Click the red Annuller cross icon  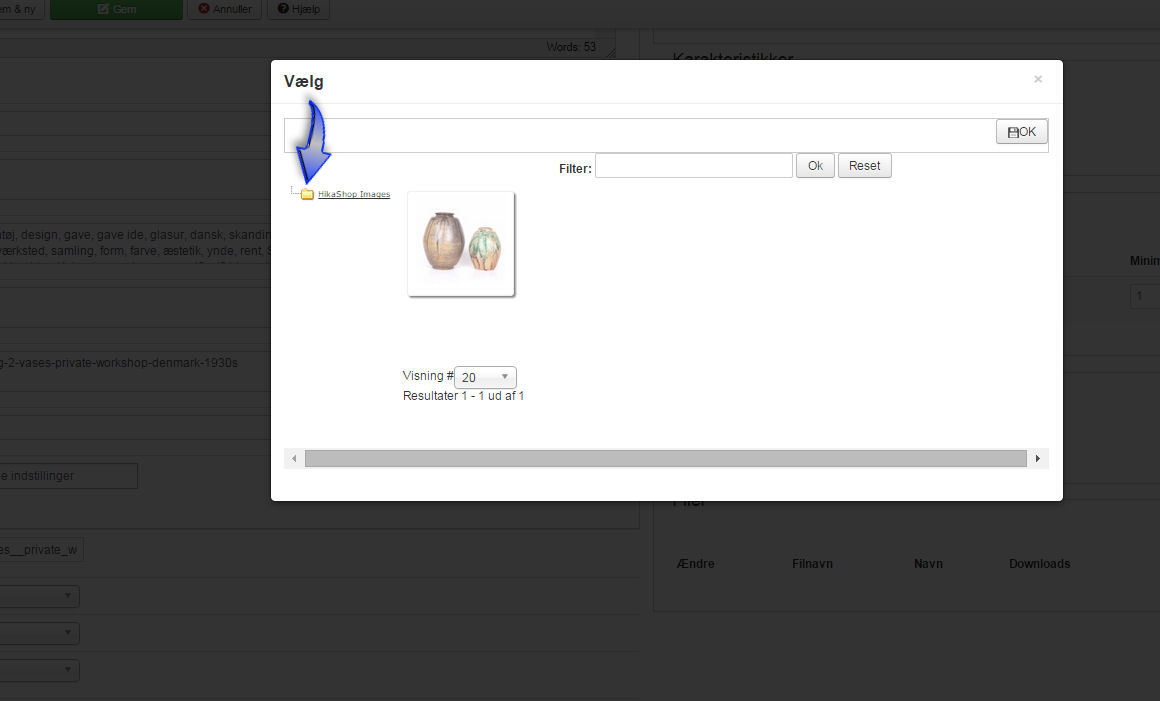(203, 8)
